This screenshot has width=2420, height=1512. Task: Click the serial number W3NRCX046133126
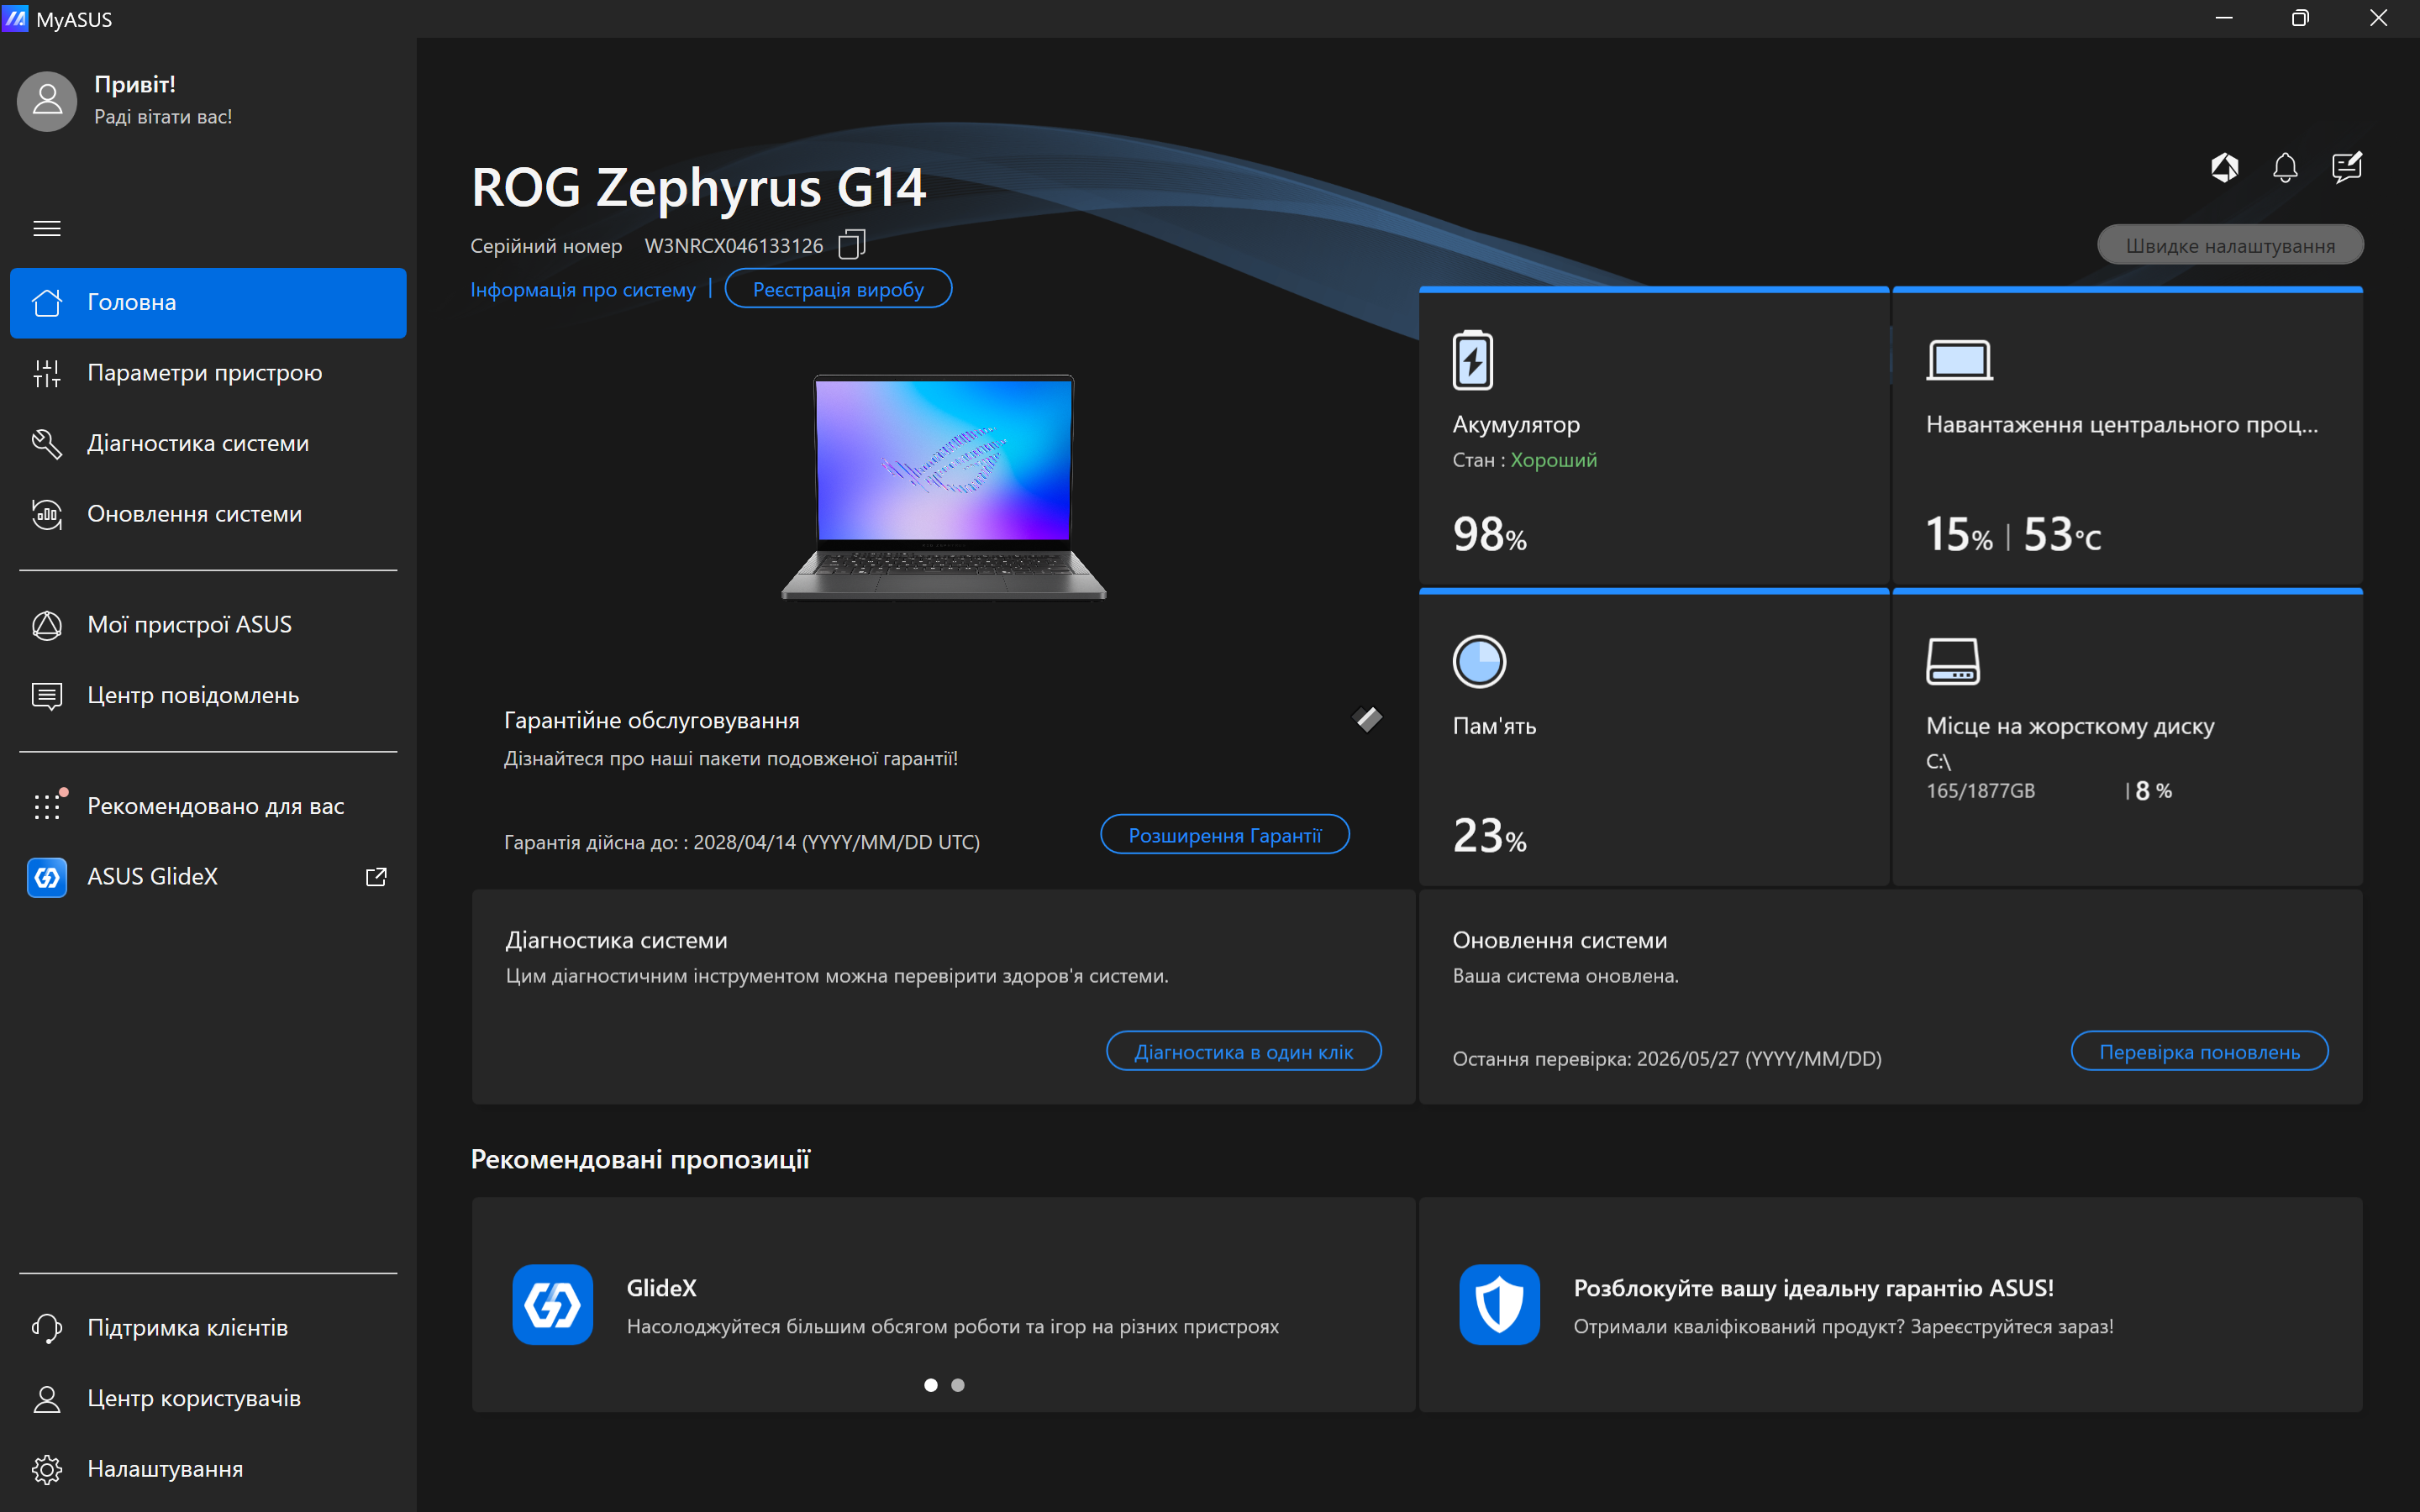(734, 246)
